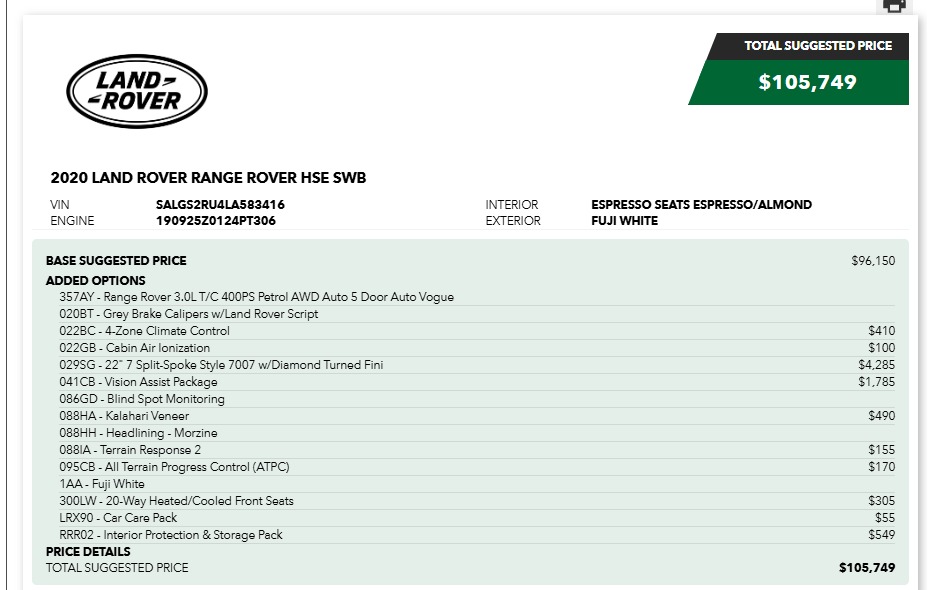
Task: Click the print icon above the sticker
Action: pos(893,5)
